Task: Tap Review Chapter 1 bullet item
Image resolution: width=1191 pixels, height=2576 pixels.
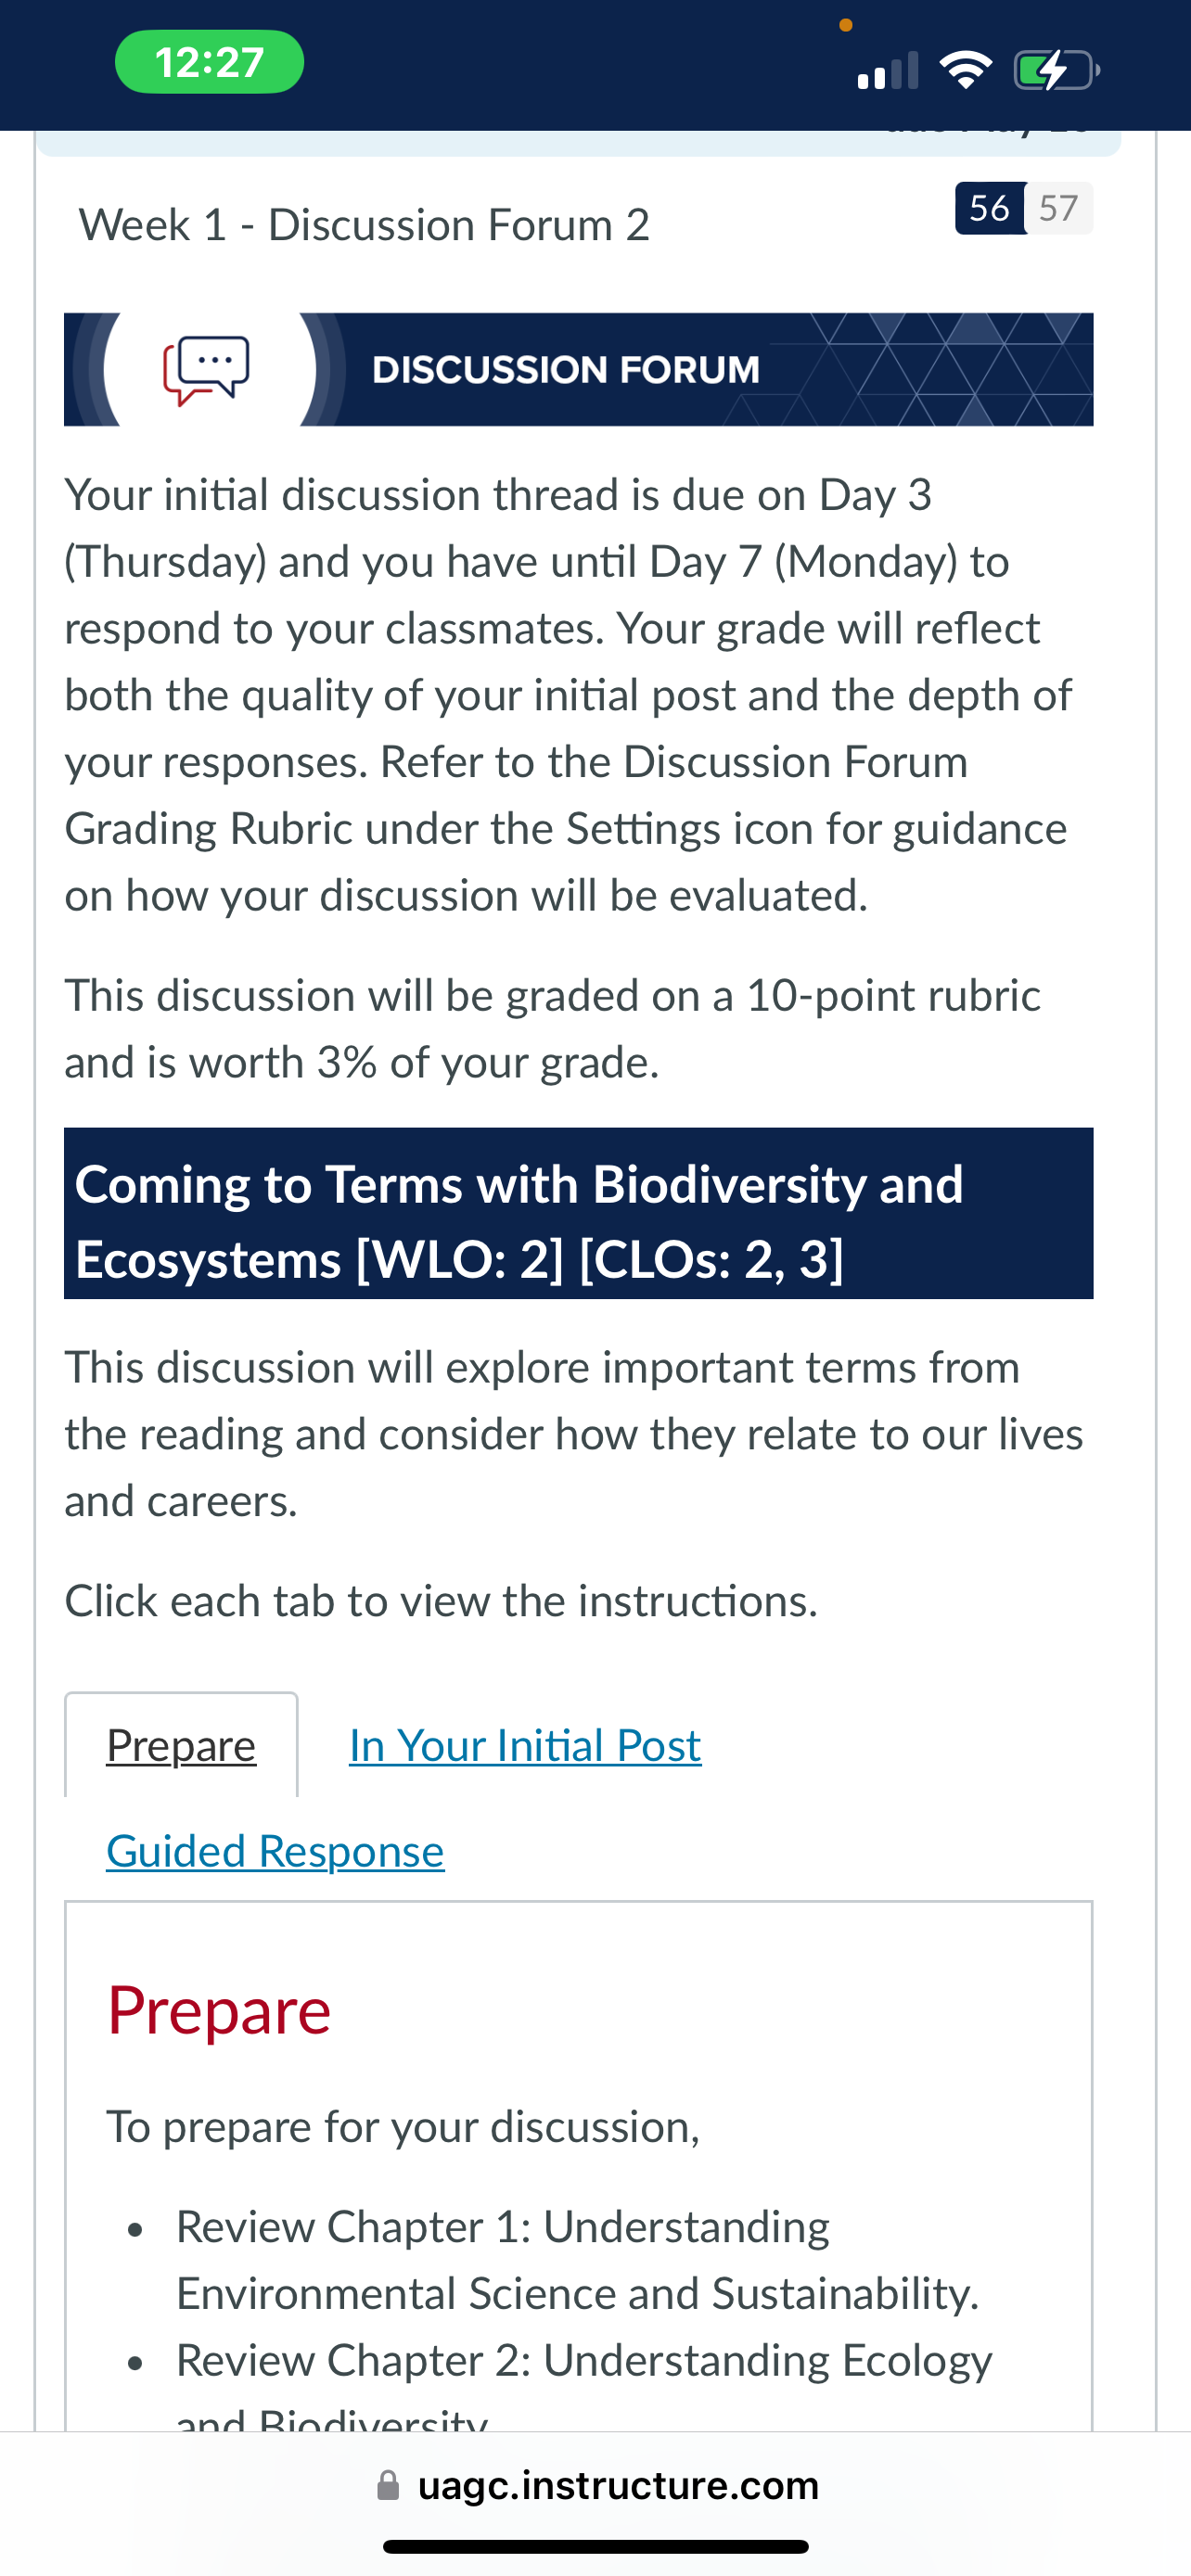Action: coord(577,2260)
